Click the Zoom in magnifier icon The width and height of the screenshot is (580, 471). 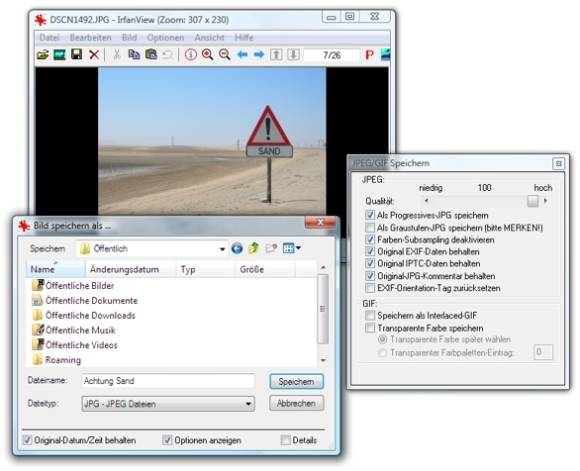[208, 55]
